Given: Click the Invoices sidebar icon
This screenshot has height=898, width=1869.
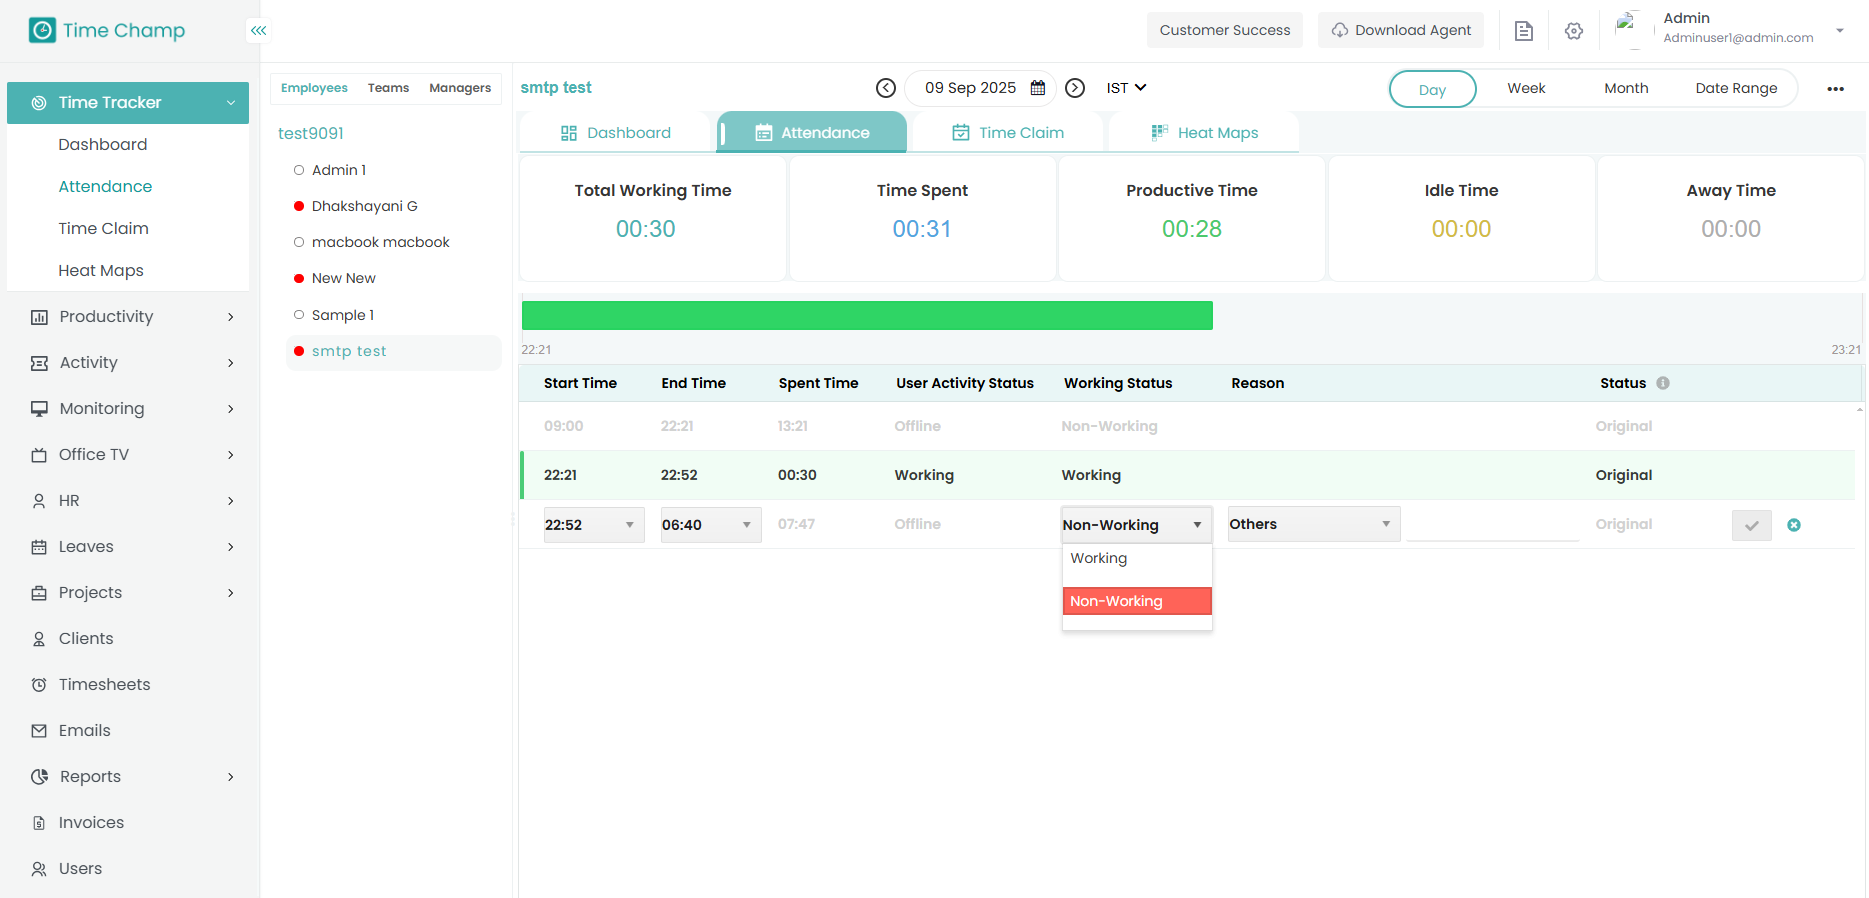Looking at the screenshot, I should pyautogui.click(x=39, y=823).
